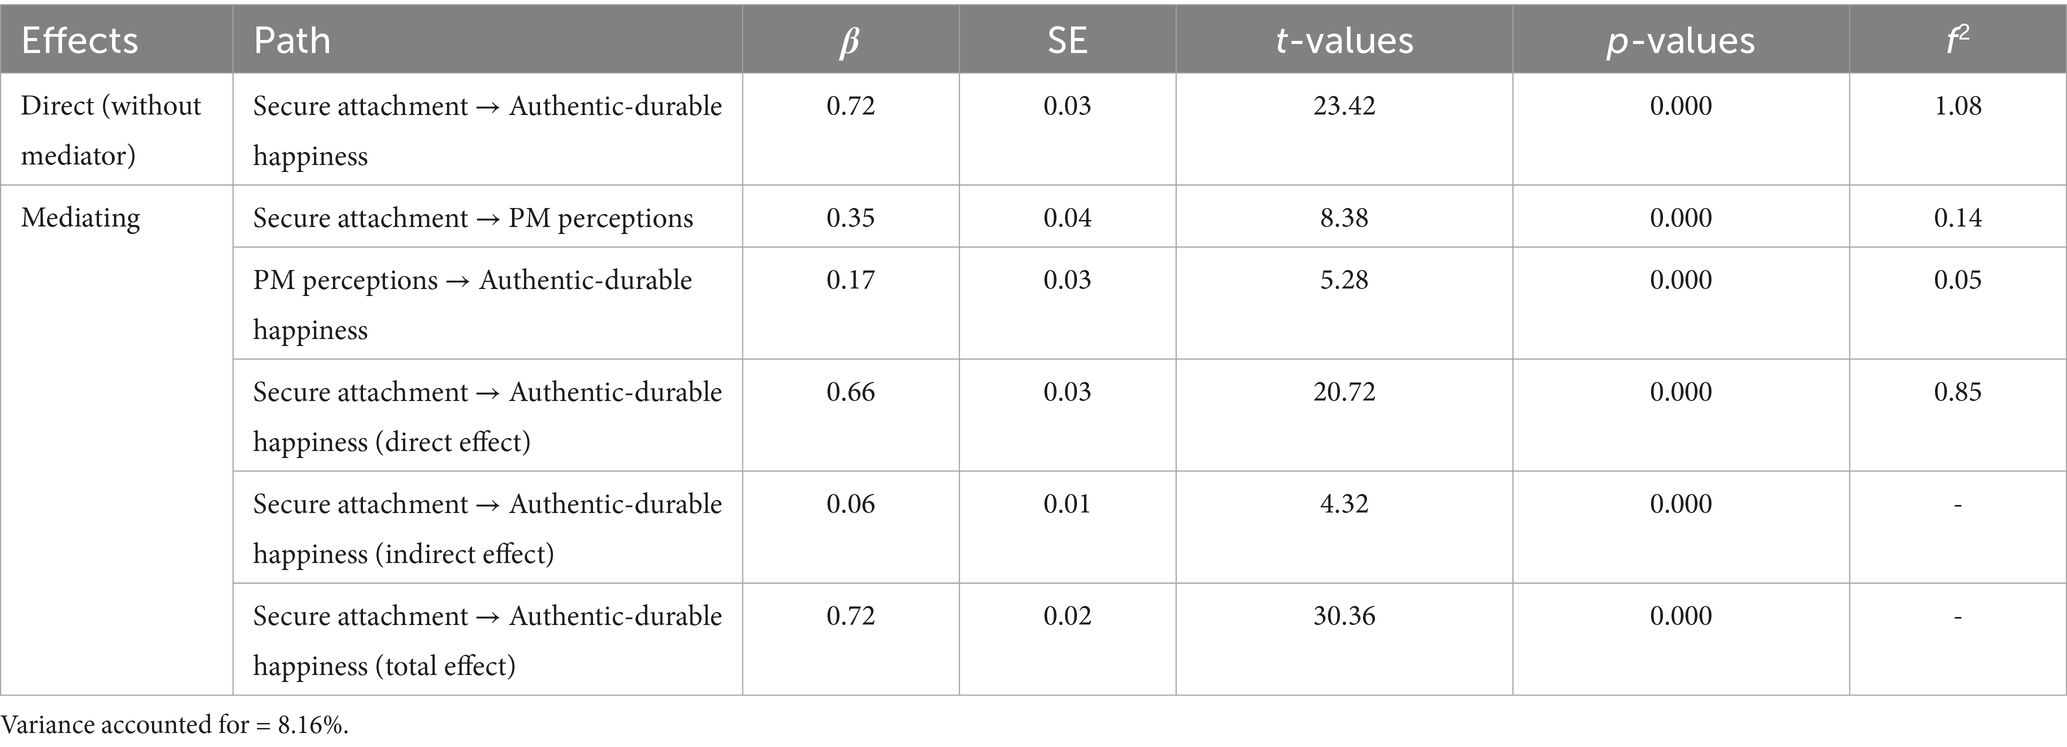The width and height of the screenshot is (2067, 747).
Task: Click the "Mediating" effects cell
Action: 80,217
